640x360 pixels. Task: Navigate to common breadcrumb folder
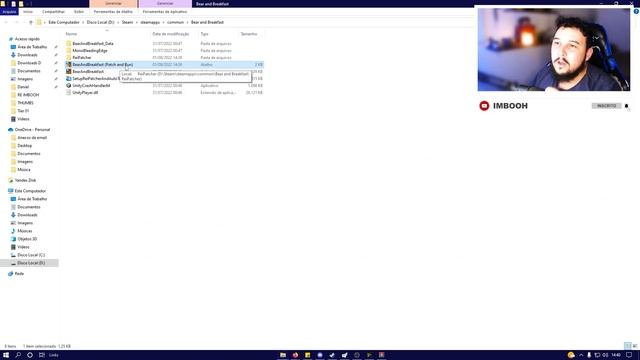(x=176, y=22)
